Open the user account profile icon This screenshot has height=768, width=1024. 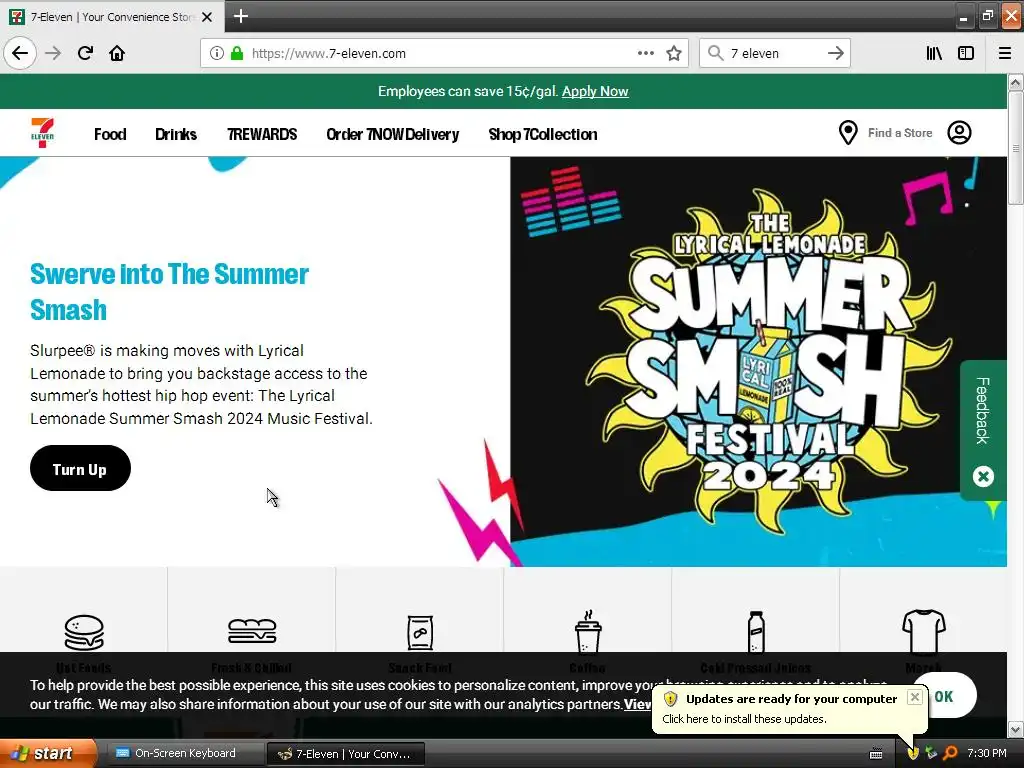(x=959, y=133)
